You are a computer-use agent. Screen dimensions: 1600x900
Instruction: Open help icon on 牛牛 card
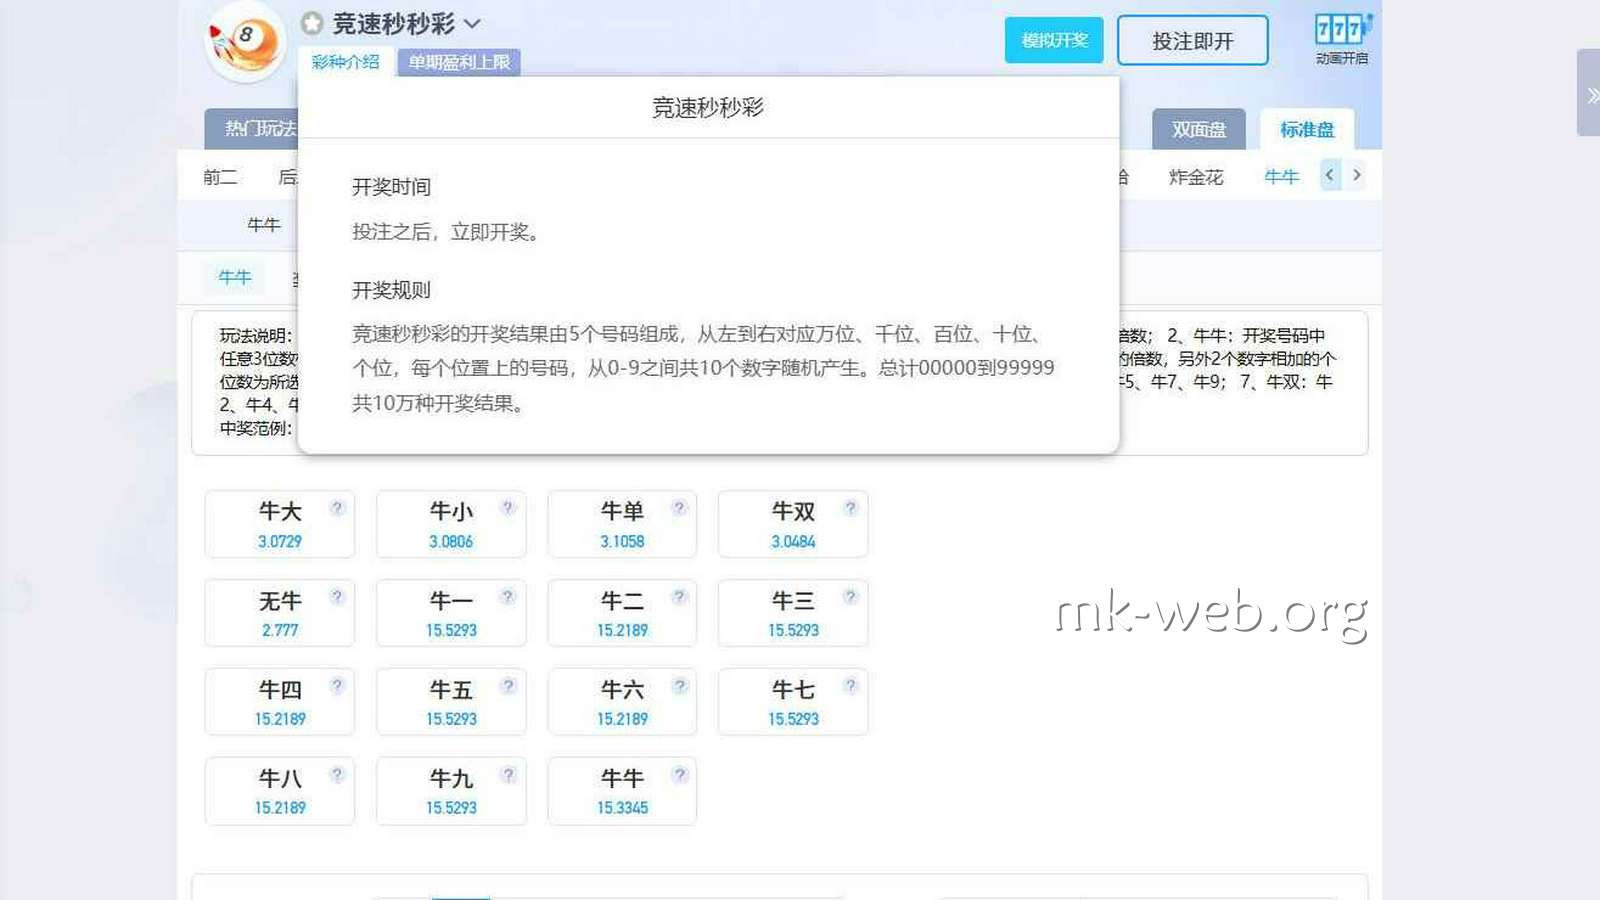tap(679, 775)
